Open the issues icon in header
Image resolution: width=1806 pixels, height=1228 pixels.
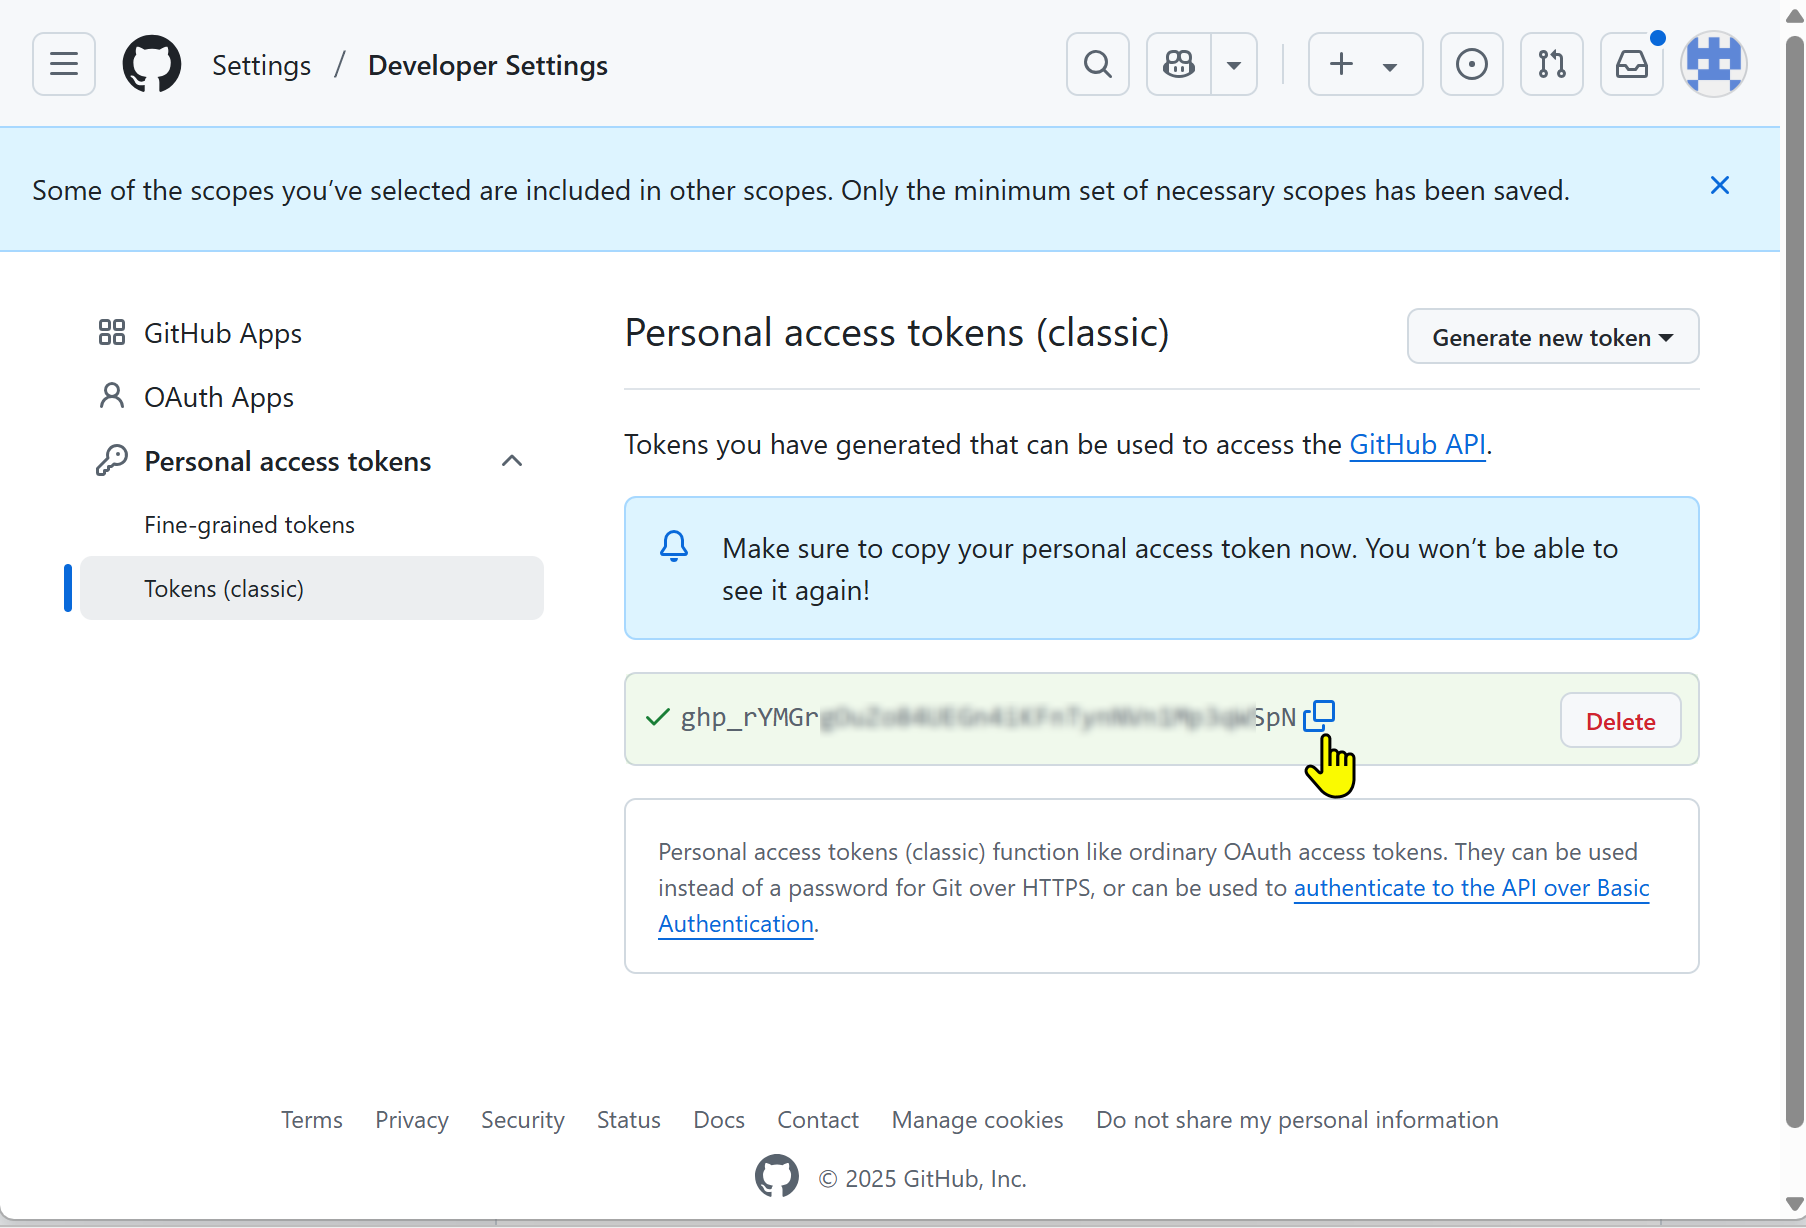(1471, 65)
